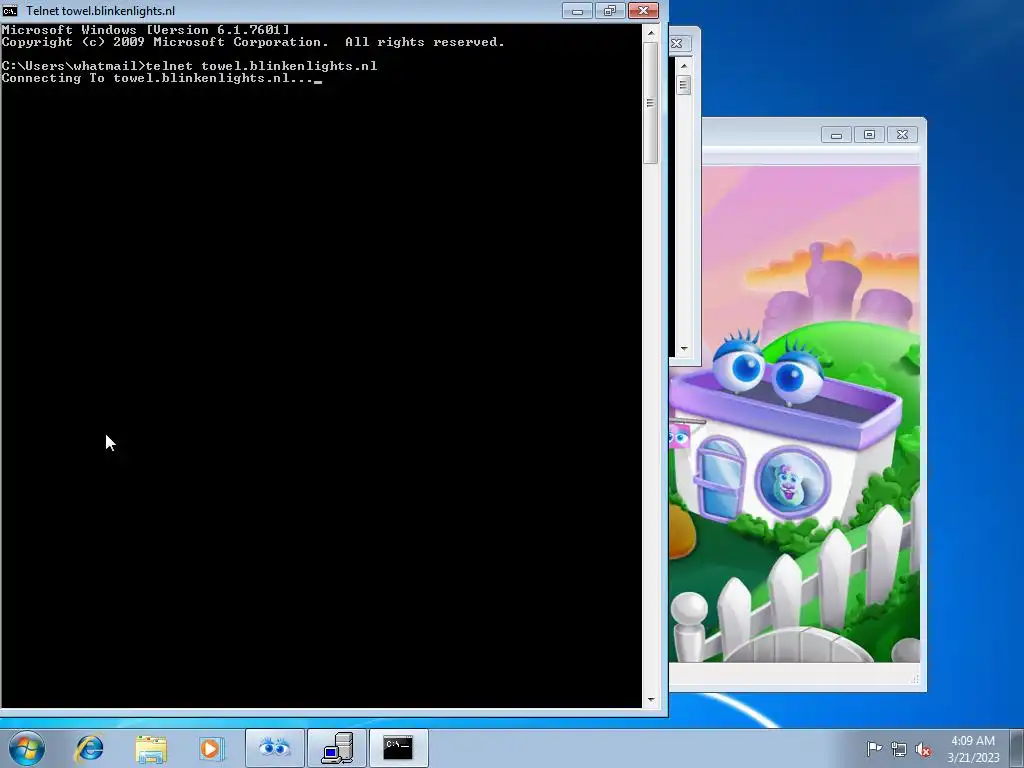Close the small window behind Telnet
This screenshot has height=768, width=1024.
click(678, 44)
